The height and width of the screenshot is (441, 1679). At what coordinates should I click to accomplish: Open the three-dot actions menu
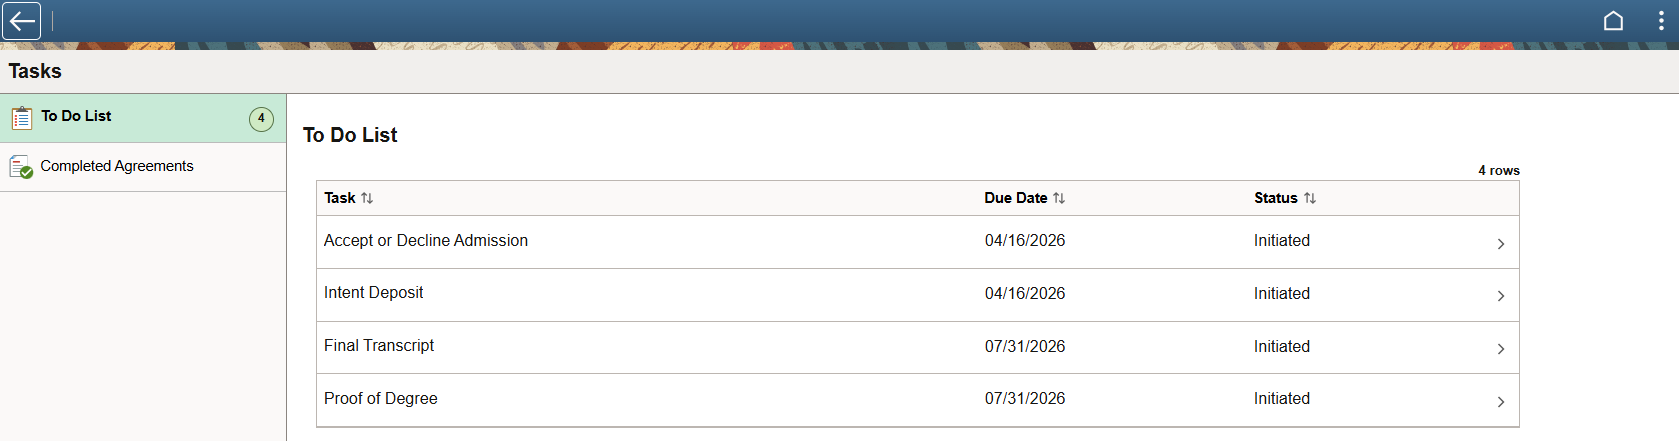pyautogui.click(x=1661, y=21)
